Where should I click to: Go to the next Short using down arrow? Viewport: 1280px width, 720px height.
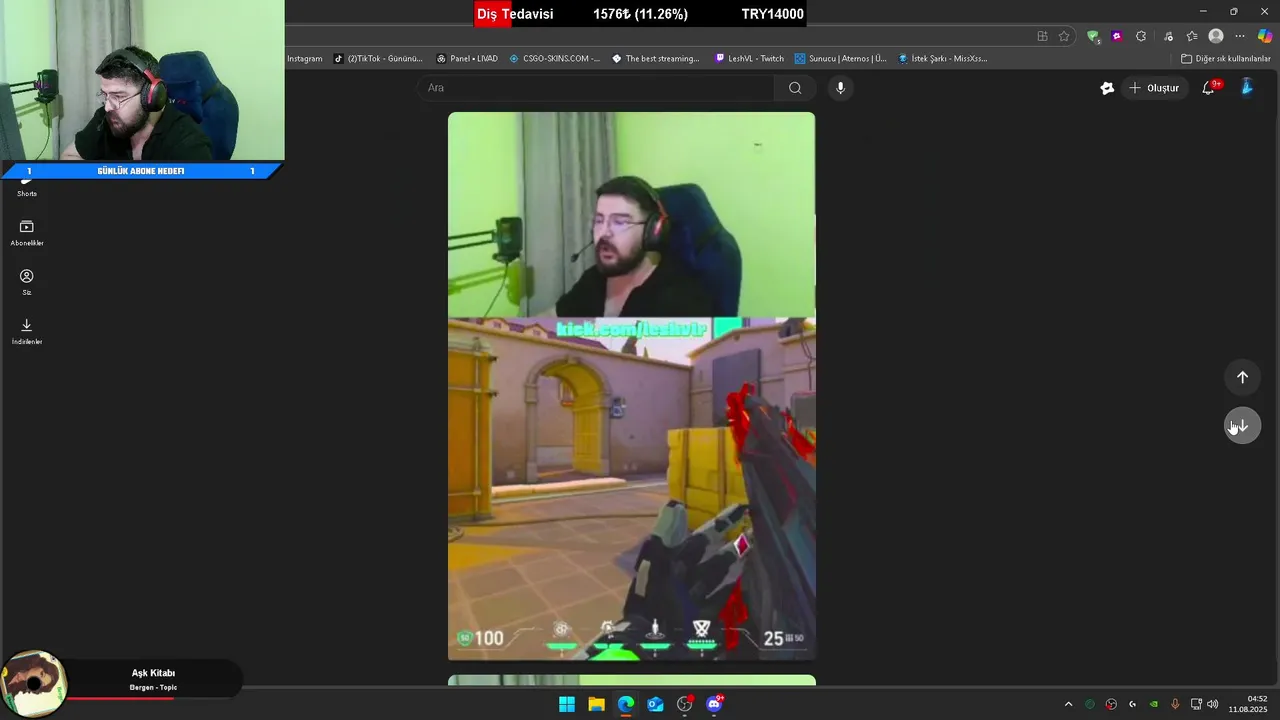pyautogui.click(x=1242, y=426)
